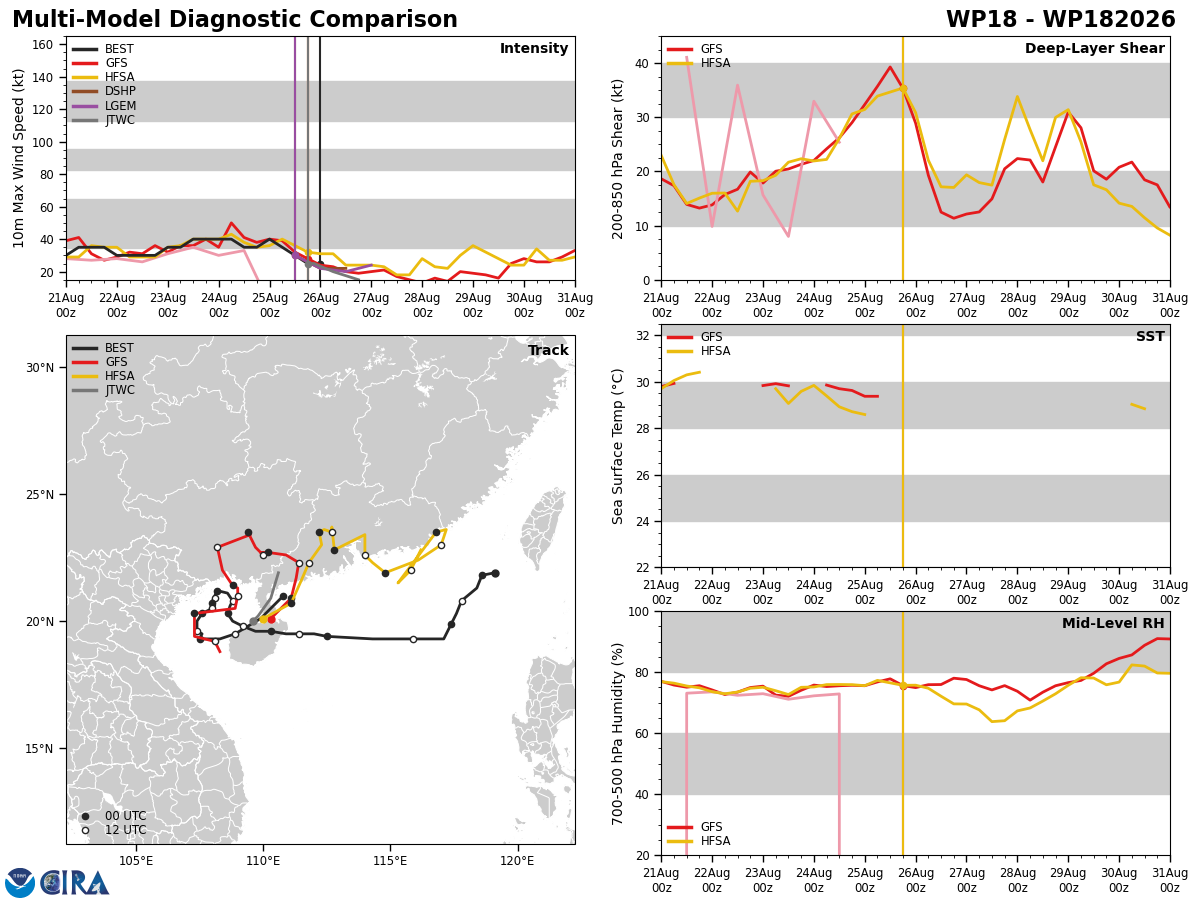Click the yellow current-time line in SST chart
Screen dimensions: 1200x900
coord(903,445)
